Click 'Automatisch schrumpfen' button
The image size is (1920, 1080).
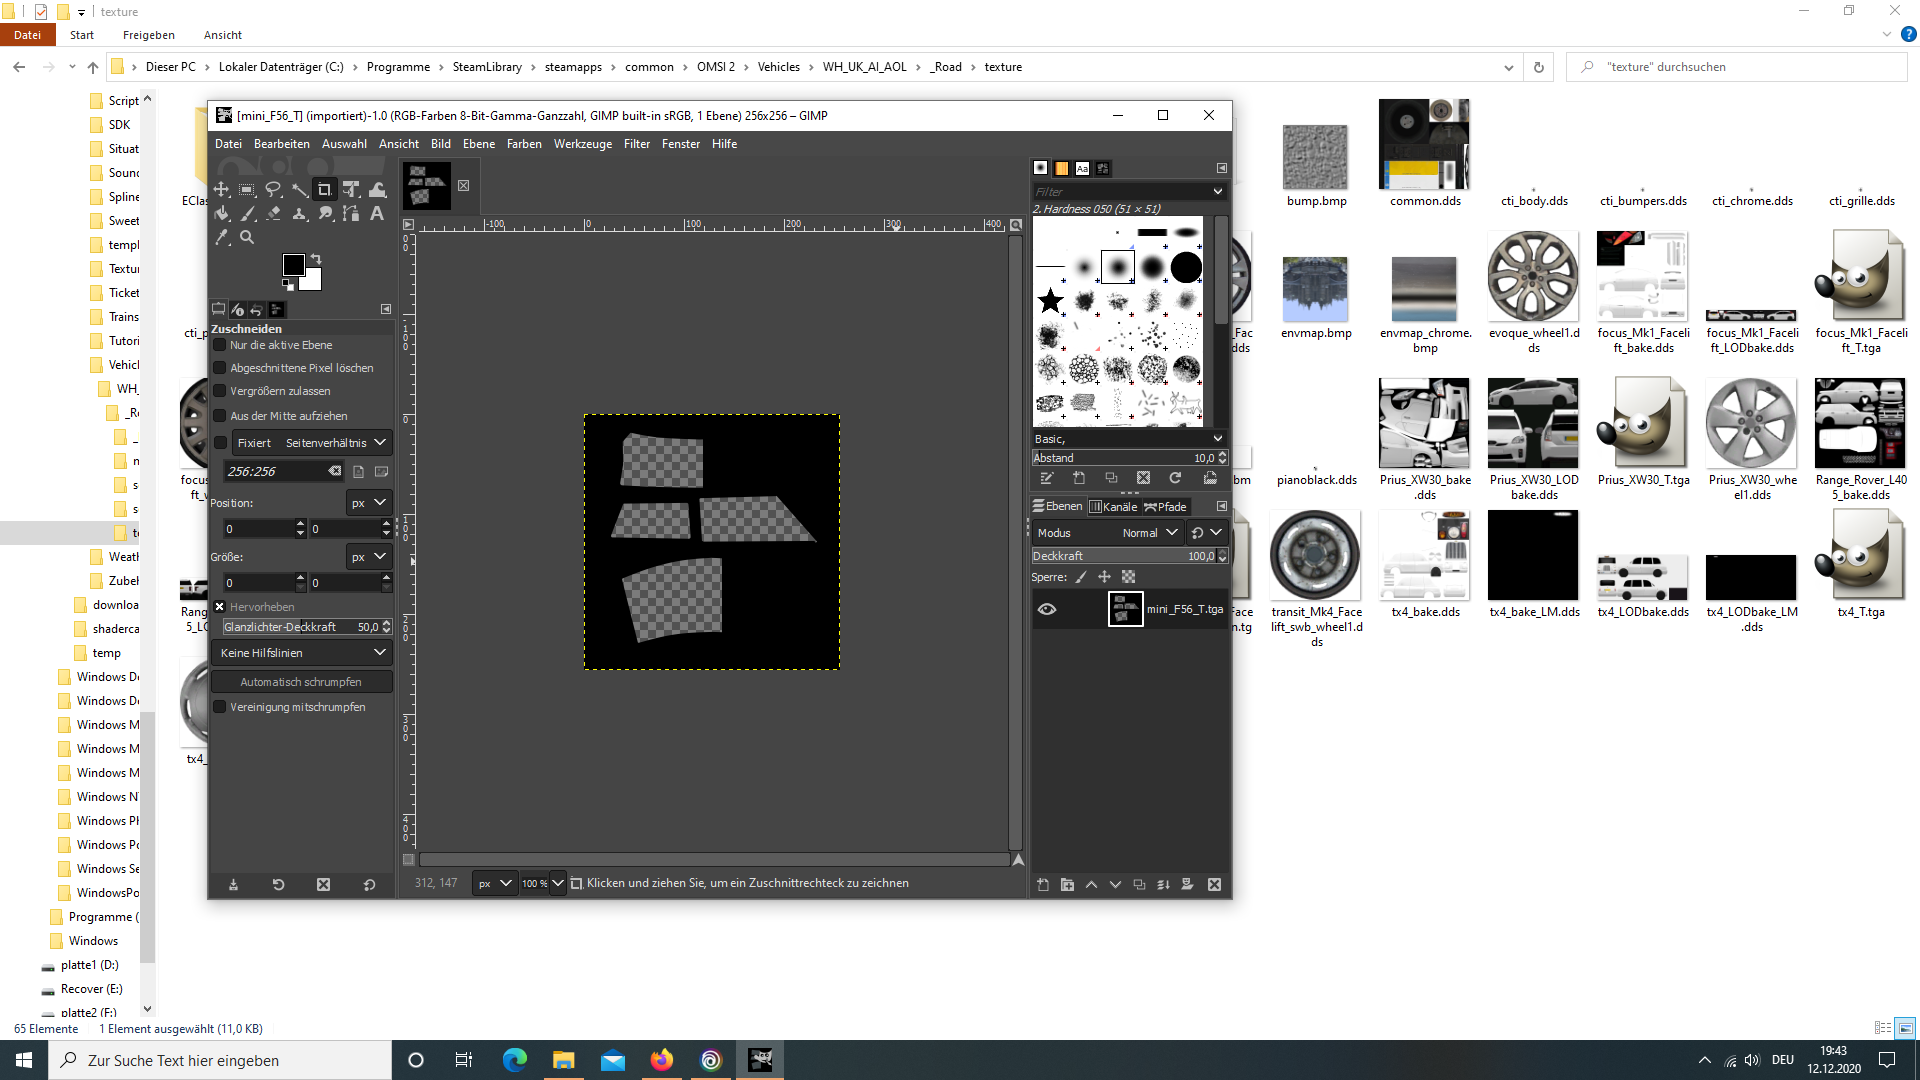pos(301,682)
